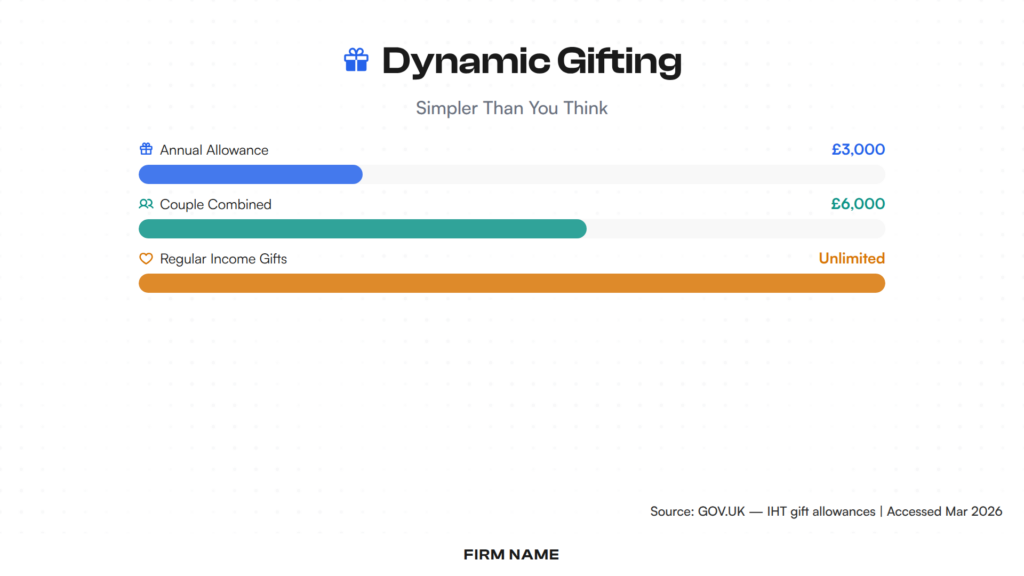The image size is (1024, 576).
Task: Click the Annual Allowance label
Action: coord(214,150)
